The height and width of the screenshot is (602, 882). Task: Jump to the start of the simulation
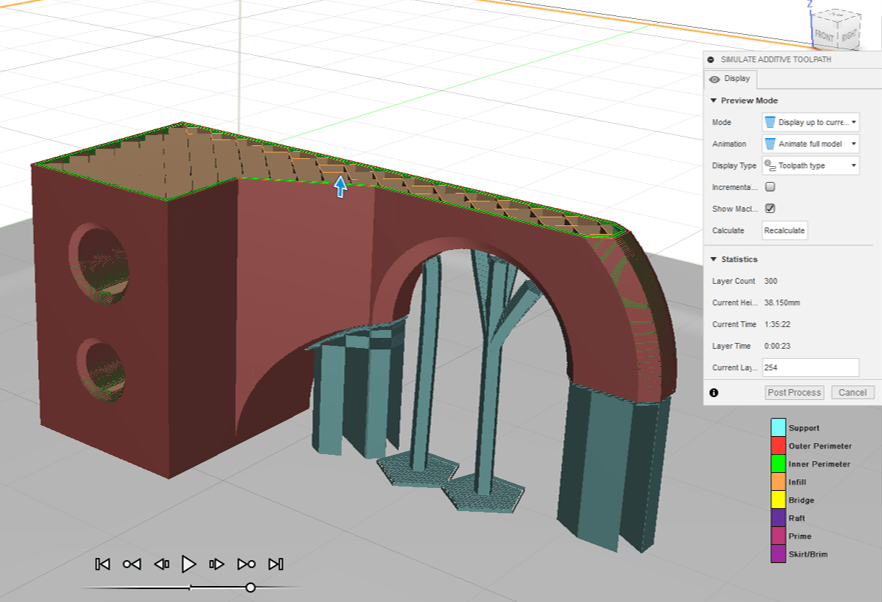click(x=103, y=564)
